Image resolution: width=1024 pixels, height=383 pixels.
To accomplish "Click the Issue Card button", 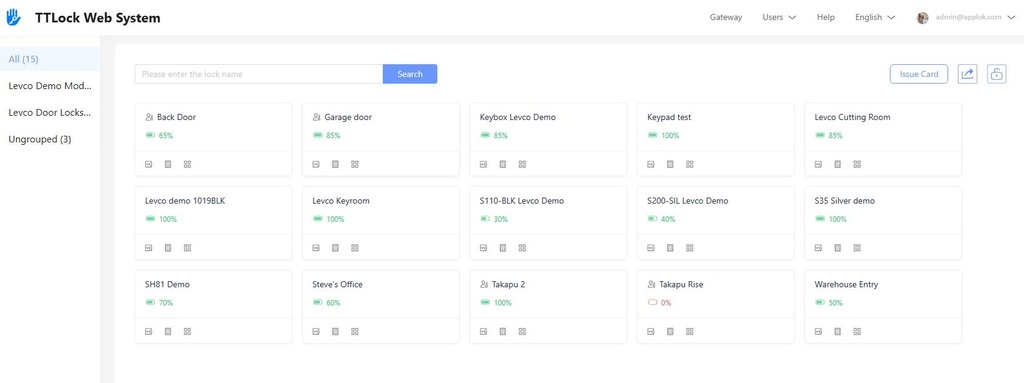I will 919,74.
